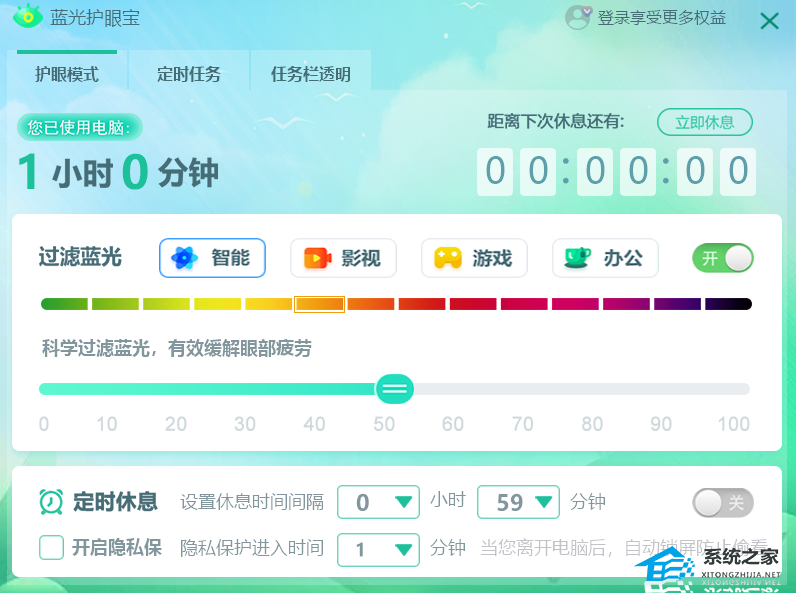
Task: Check the 开启隐私保 privacy checkbox
Action: 51,548
